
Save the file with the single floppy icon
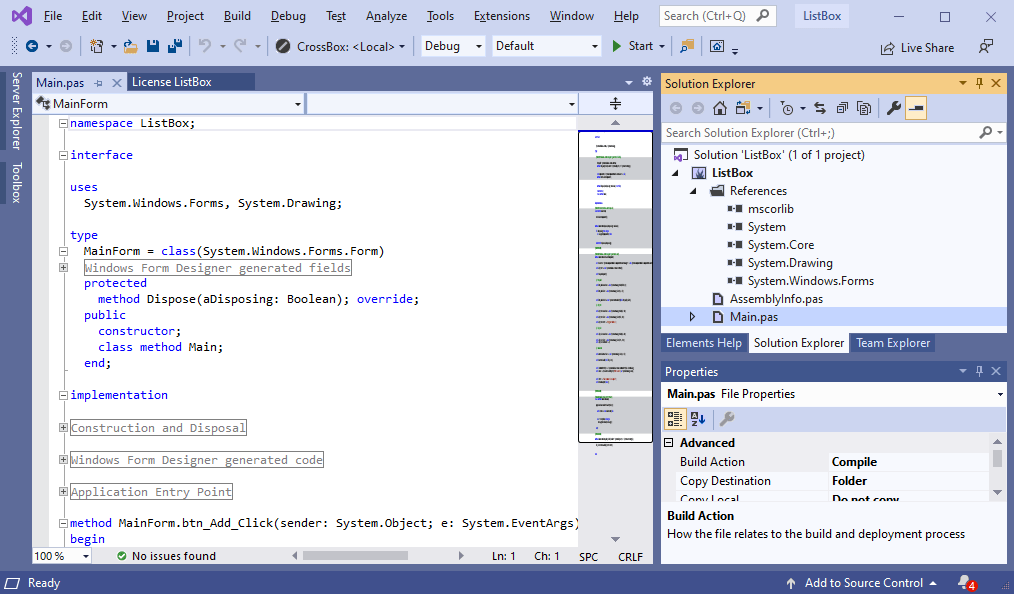click(153, 46)
